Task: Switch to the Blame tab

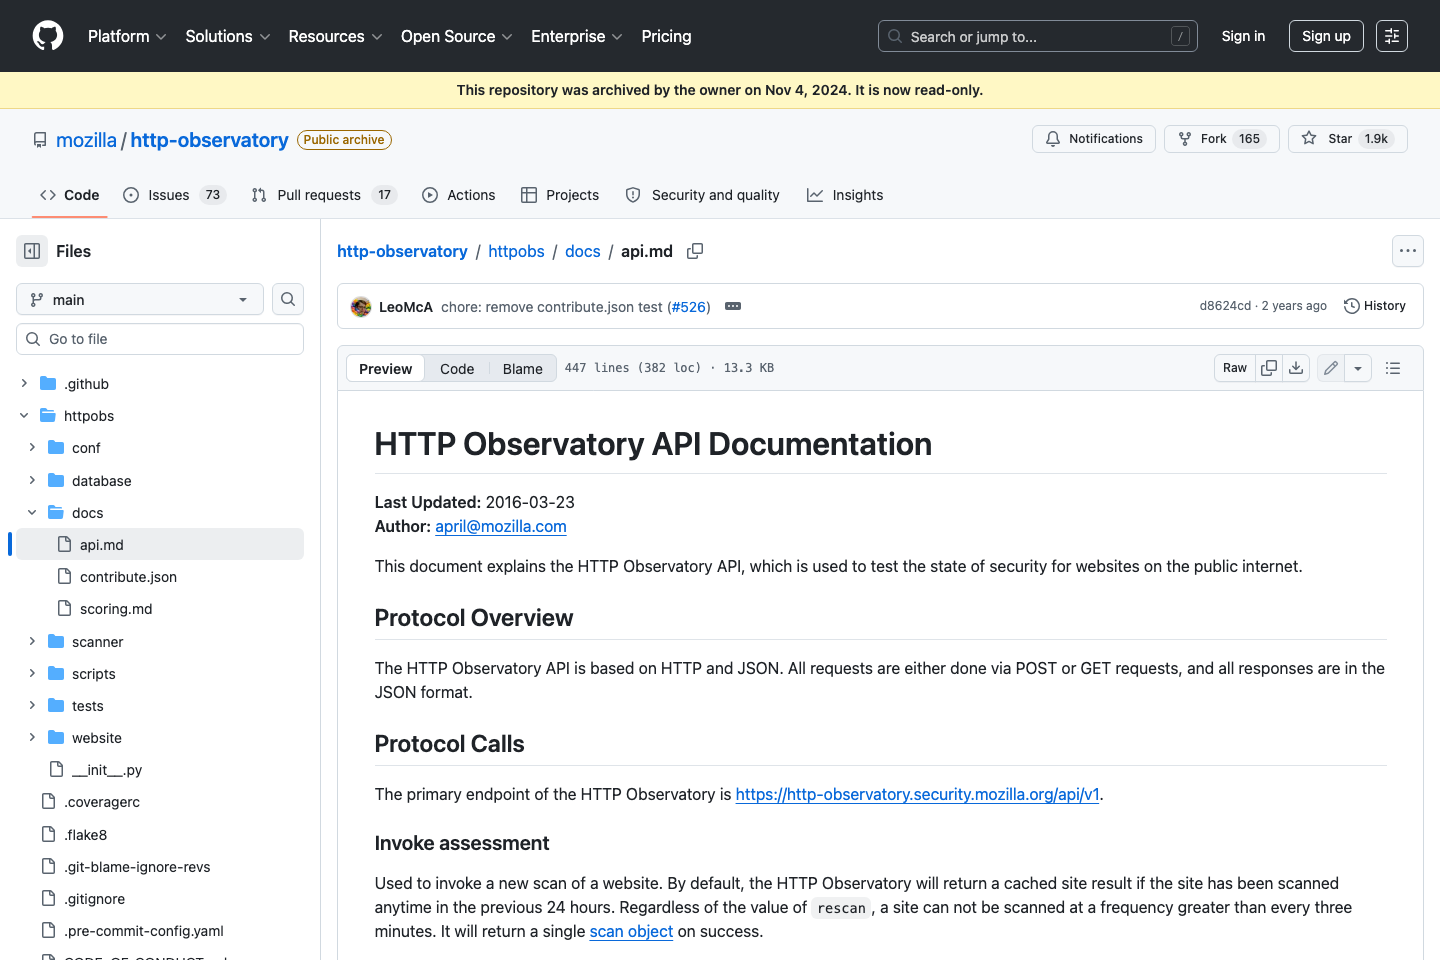Action: (x=522, y=368)
